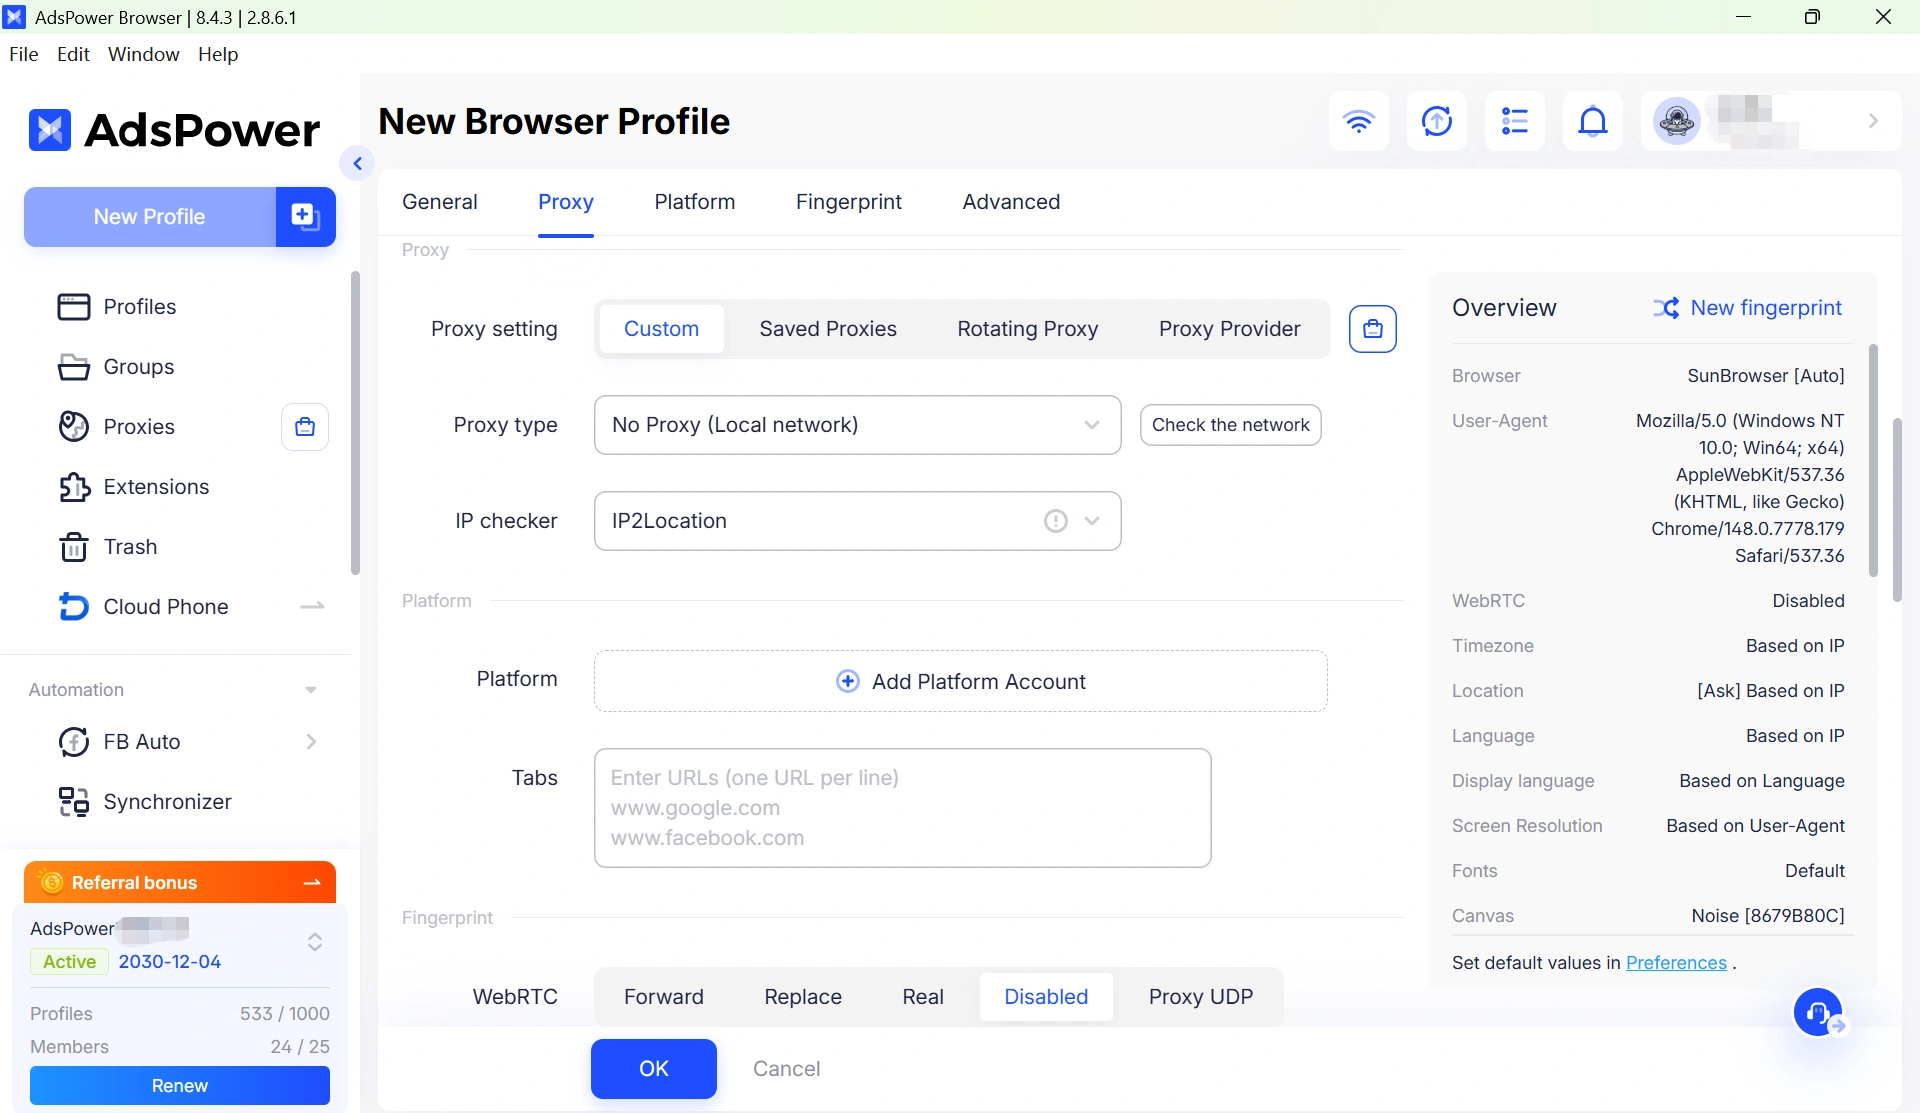Click the proxy store bag icon beside Proxy Provider
1920x1113 pixels.
point(1372,329)
